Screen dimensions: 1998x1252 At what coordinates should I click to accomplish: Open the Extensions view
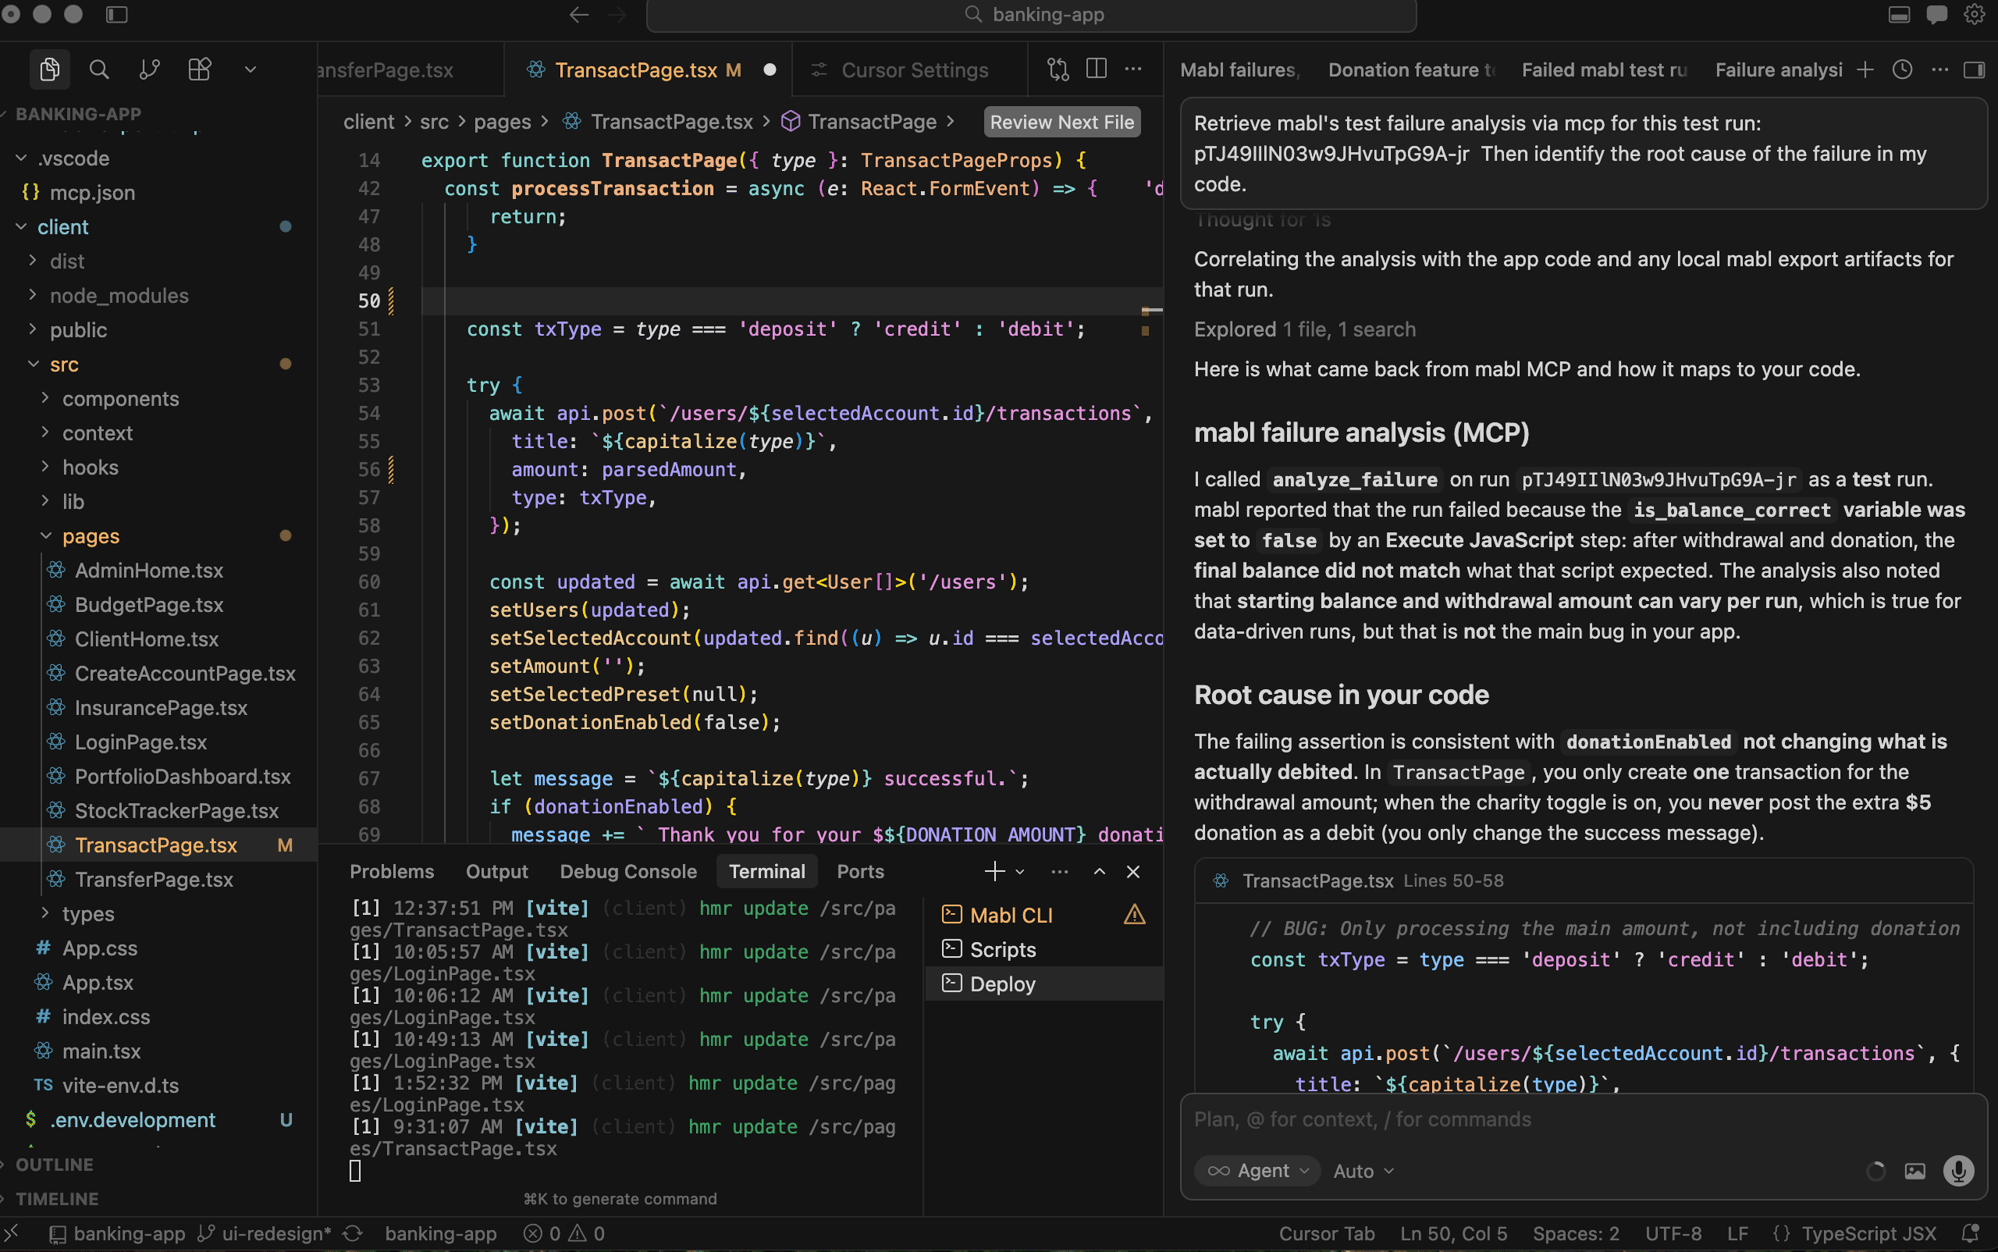click(199, 69)
